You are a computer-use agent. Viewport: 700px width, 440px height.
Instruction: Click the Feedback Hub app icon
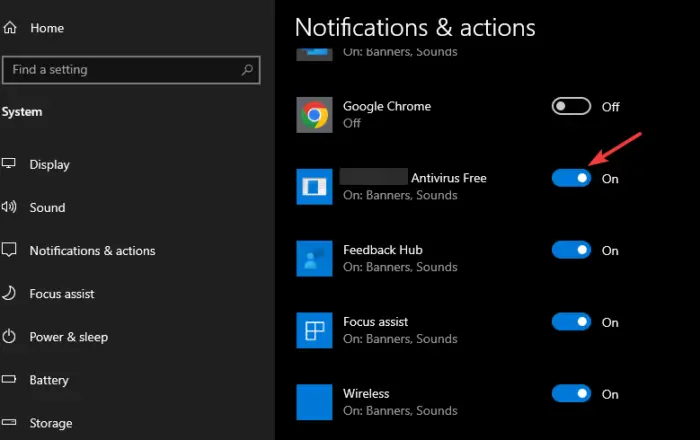coord(314,258)
